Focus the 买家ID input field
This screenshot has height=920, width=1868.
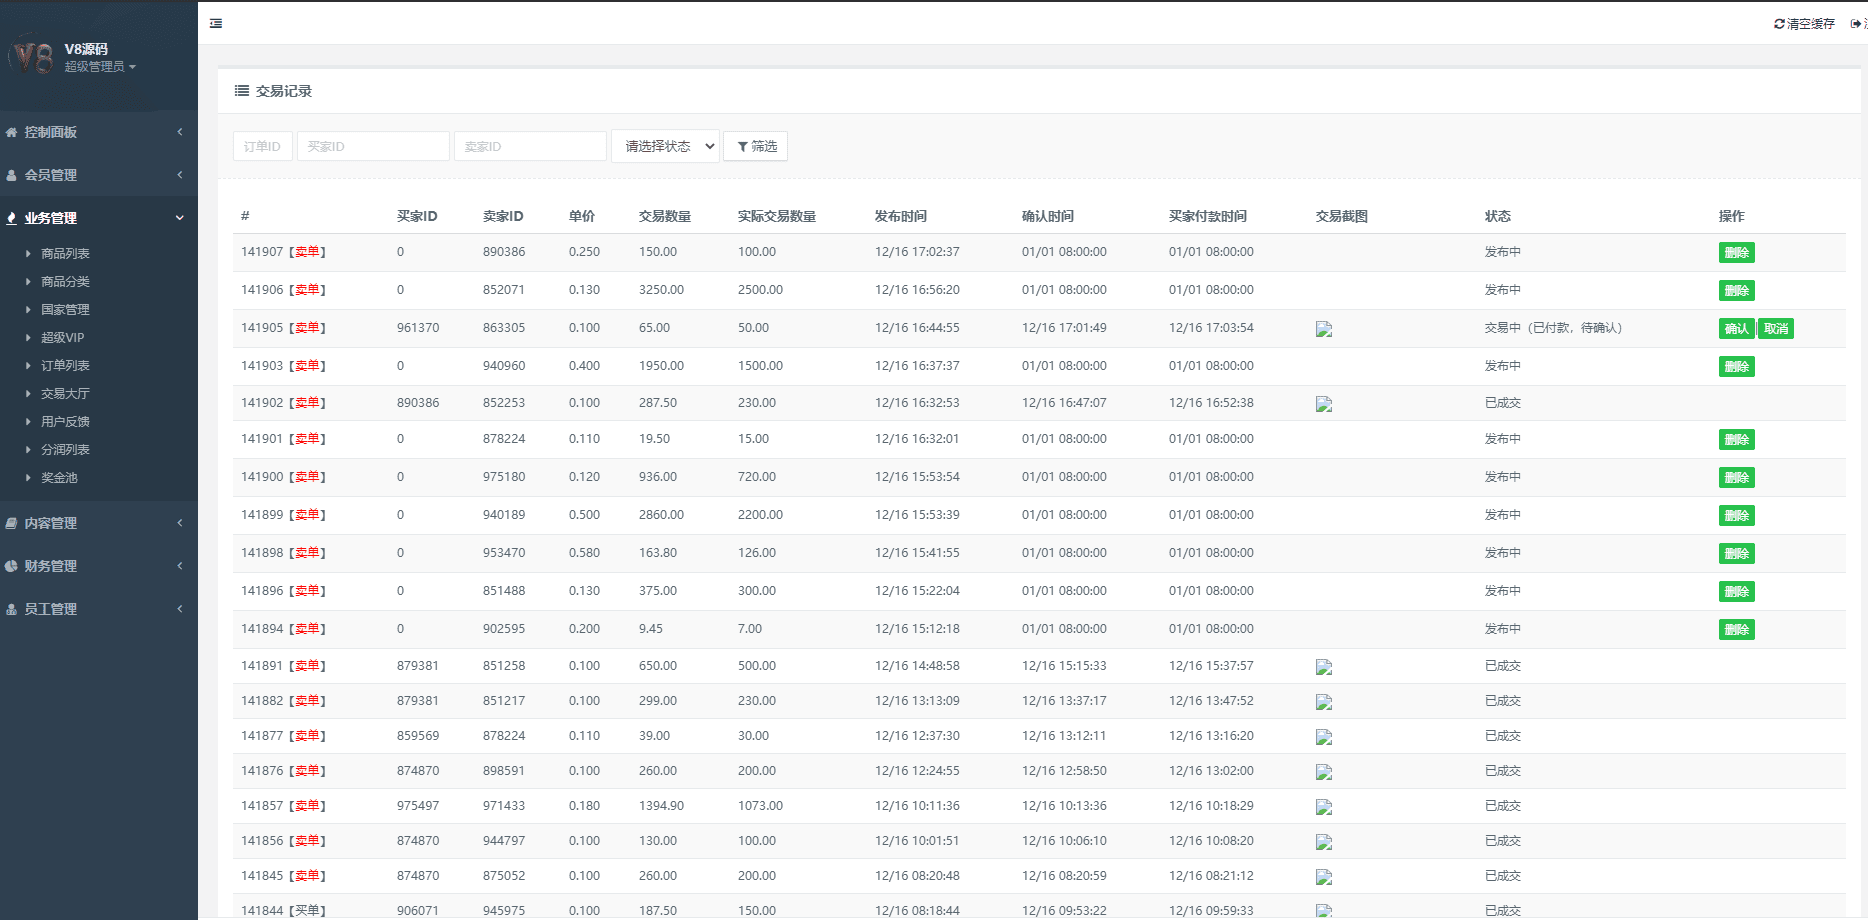tap(372, 146)
